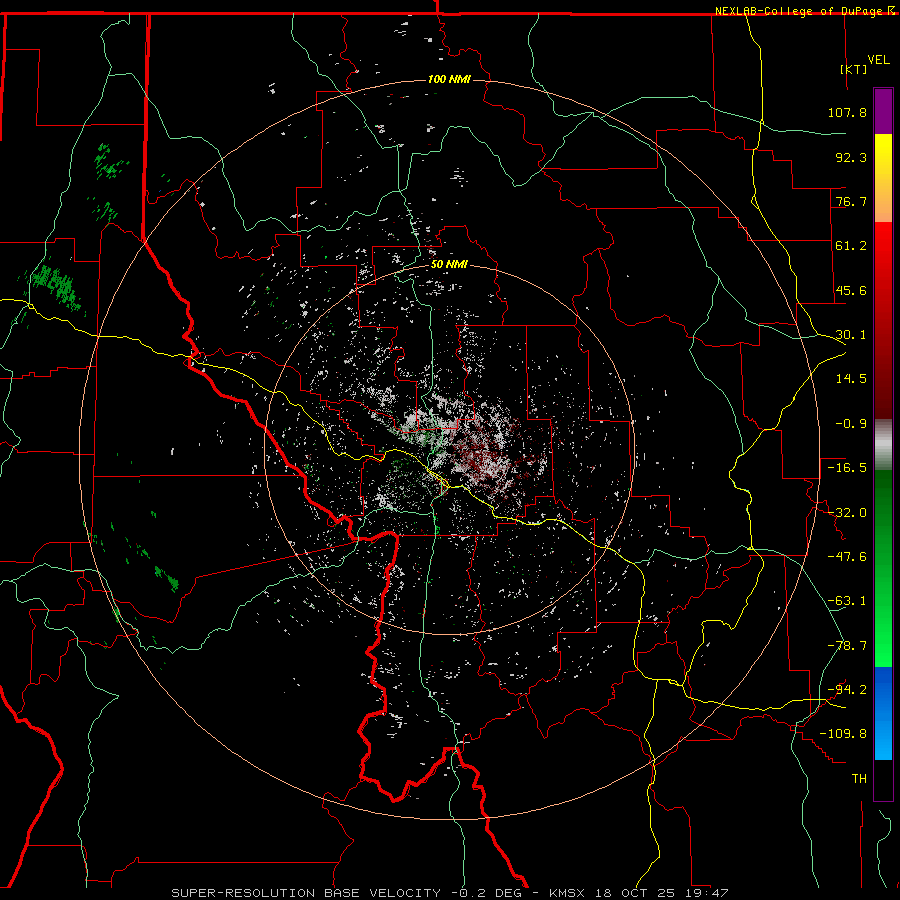This screenshot has width=900, height=900.
Task: Click the -16.5 velocity scale value
Action: click(847, 468)
